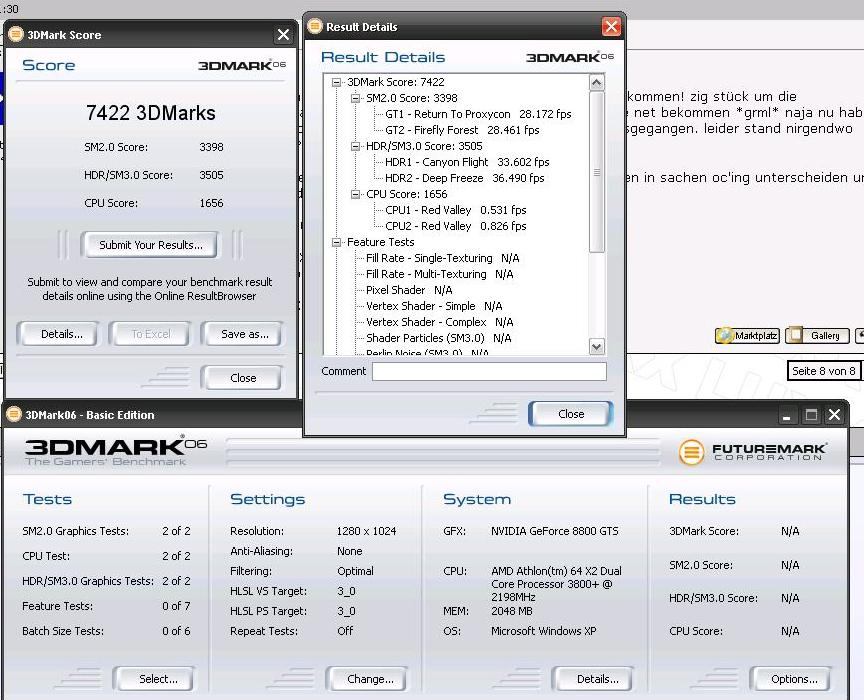The height and width of the screenshot is (700, 864).
Task: Click Close button in Result Details dialog
Action: coord(571,413)
